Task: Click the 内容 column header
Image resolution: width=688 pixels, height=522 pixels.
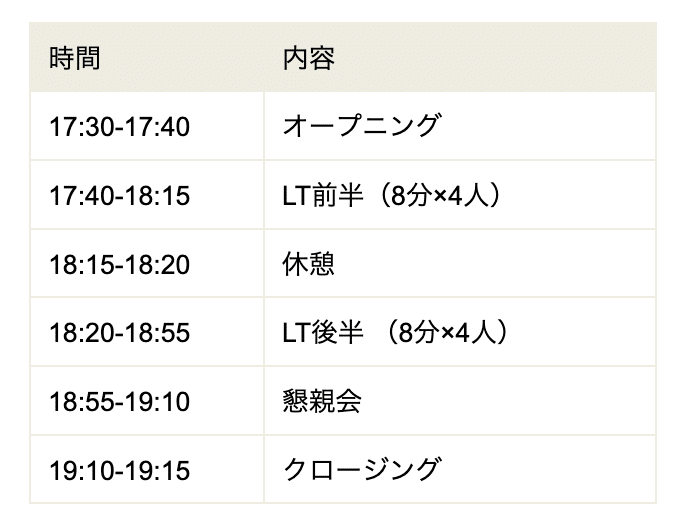Action: click(x=308, y=59)
